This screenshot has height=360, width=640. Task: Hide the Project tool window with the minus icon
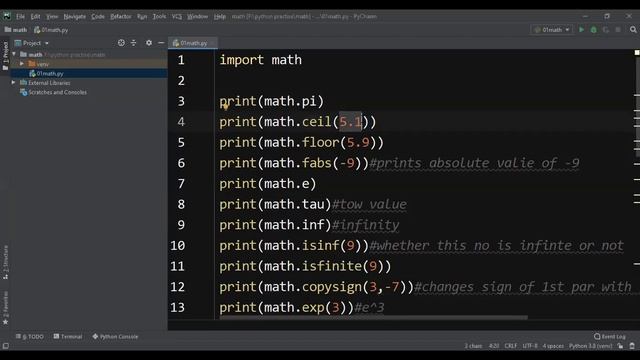[161, 43]
